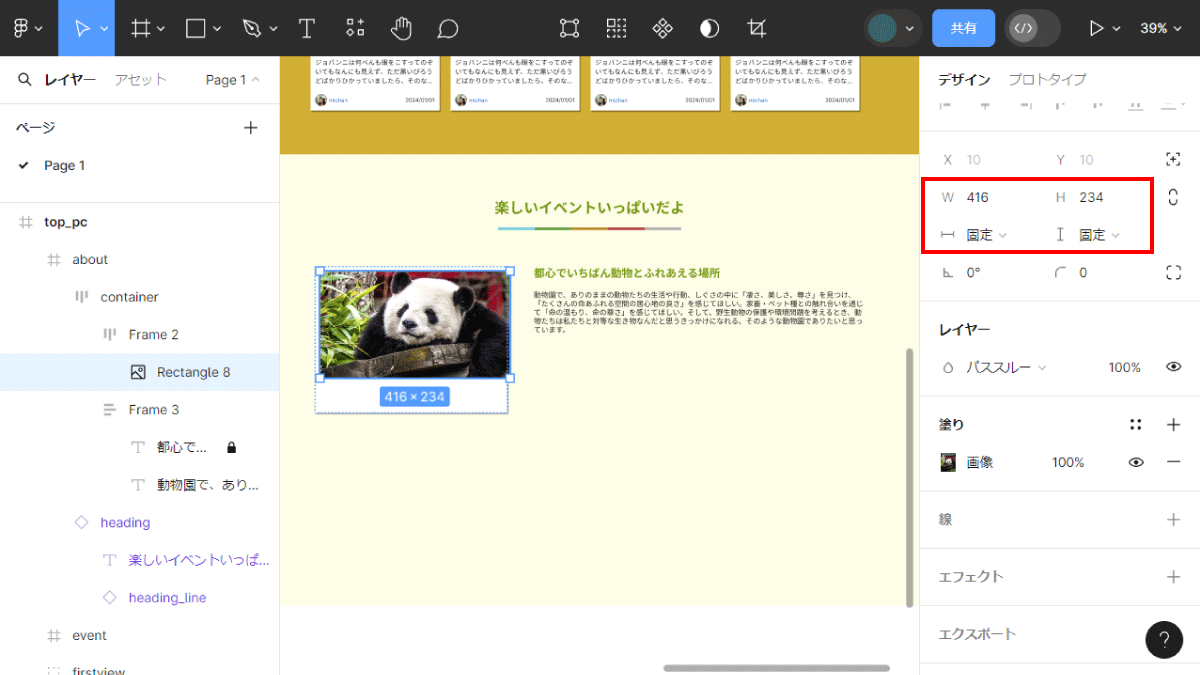
Task: Click the layer opacity 100% field
Action: (x=1124, y=367)
